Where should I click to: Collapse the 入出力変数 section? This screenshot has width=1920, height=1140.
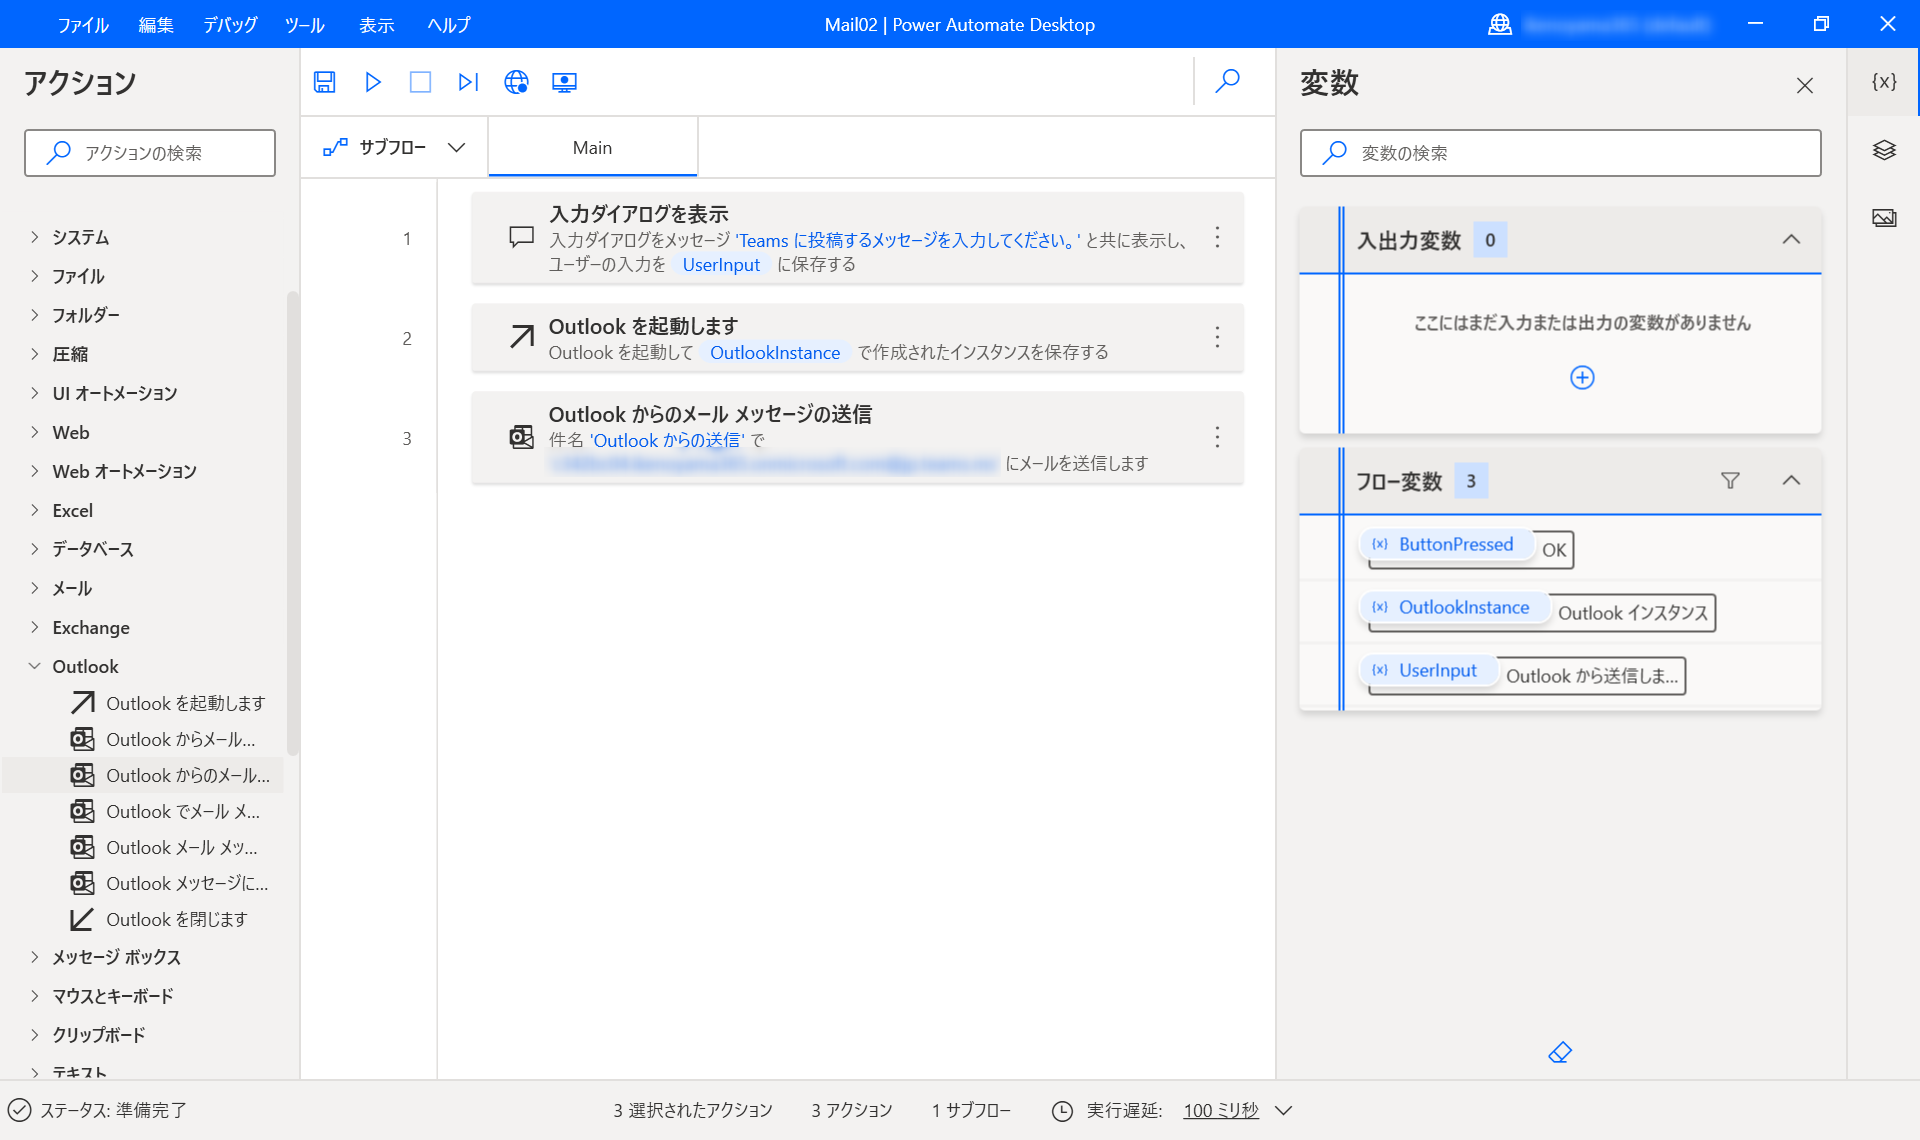pos(1791,240)
